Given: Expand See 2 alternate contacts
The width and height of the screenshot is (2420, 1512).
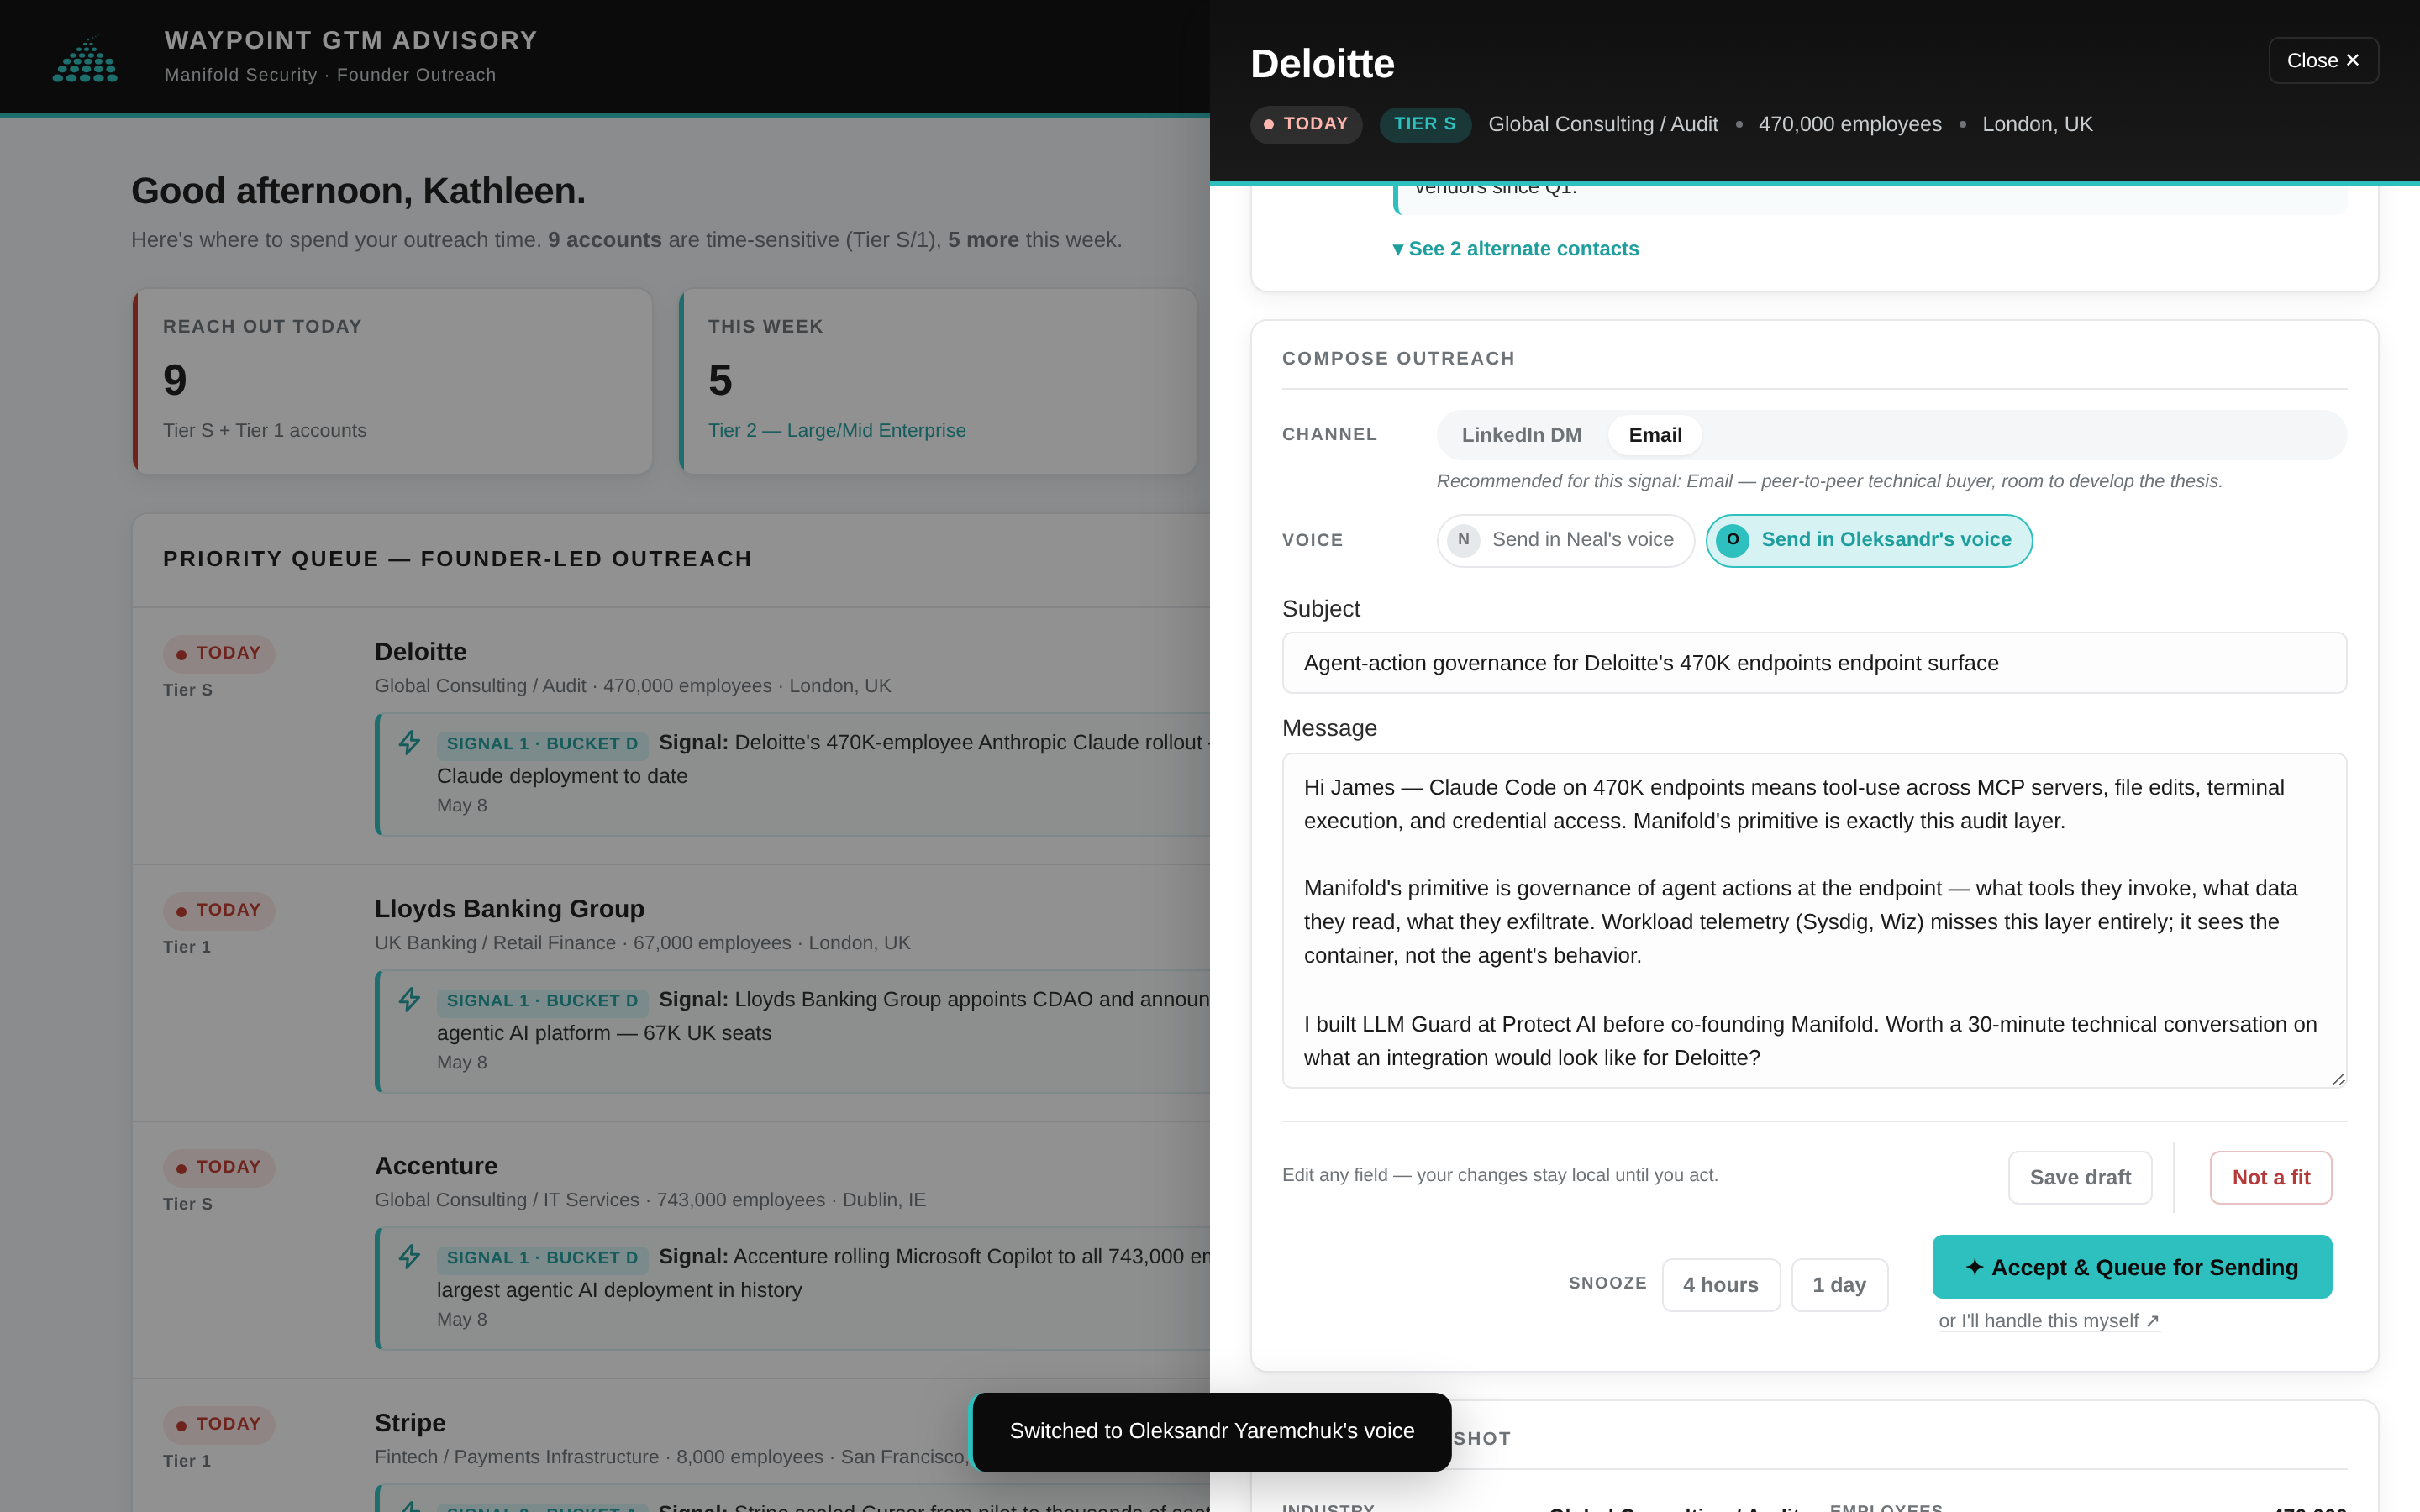Looking at the screenshot, I should 1515,249.
